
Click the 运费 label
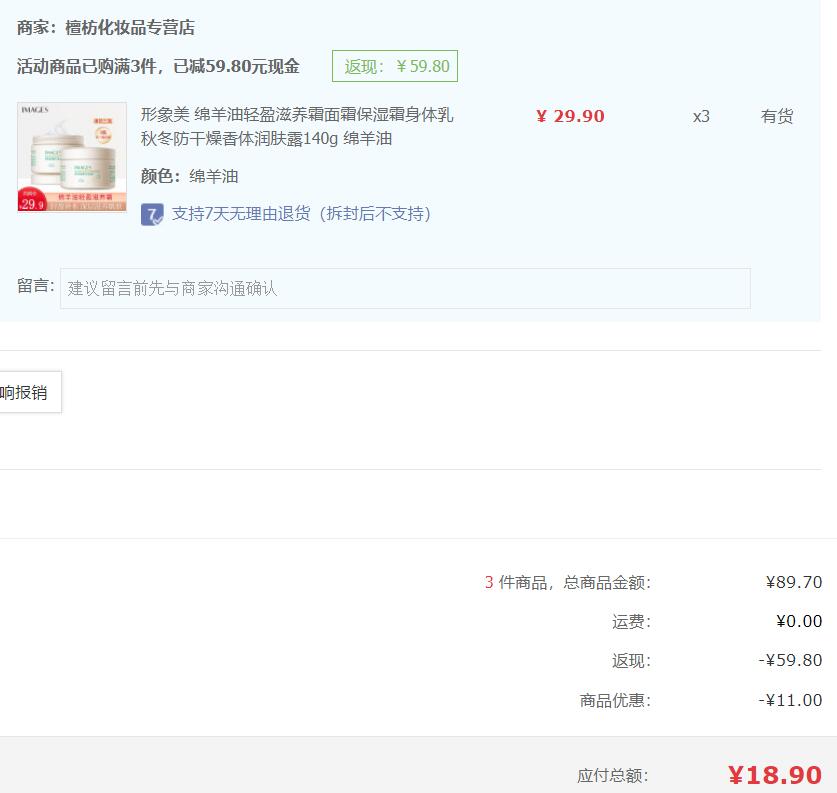tap(631, 622)
